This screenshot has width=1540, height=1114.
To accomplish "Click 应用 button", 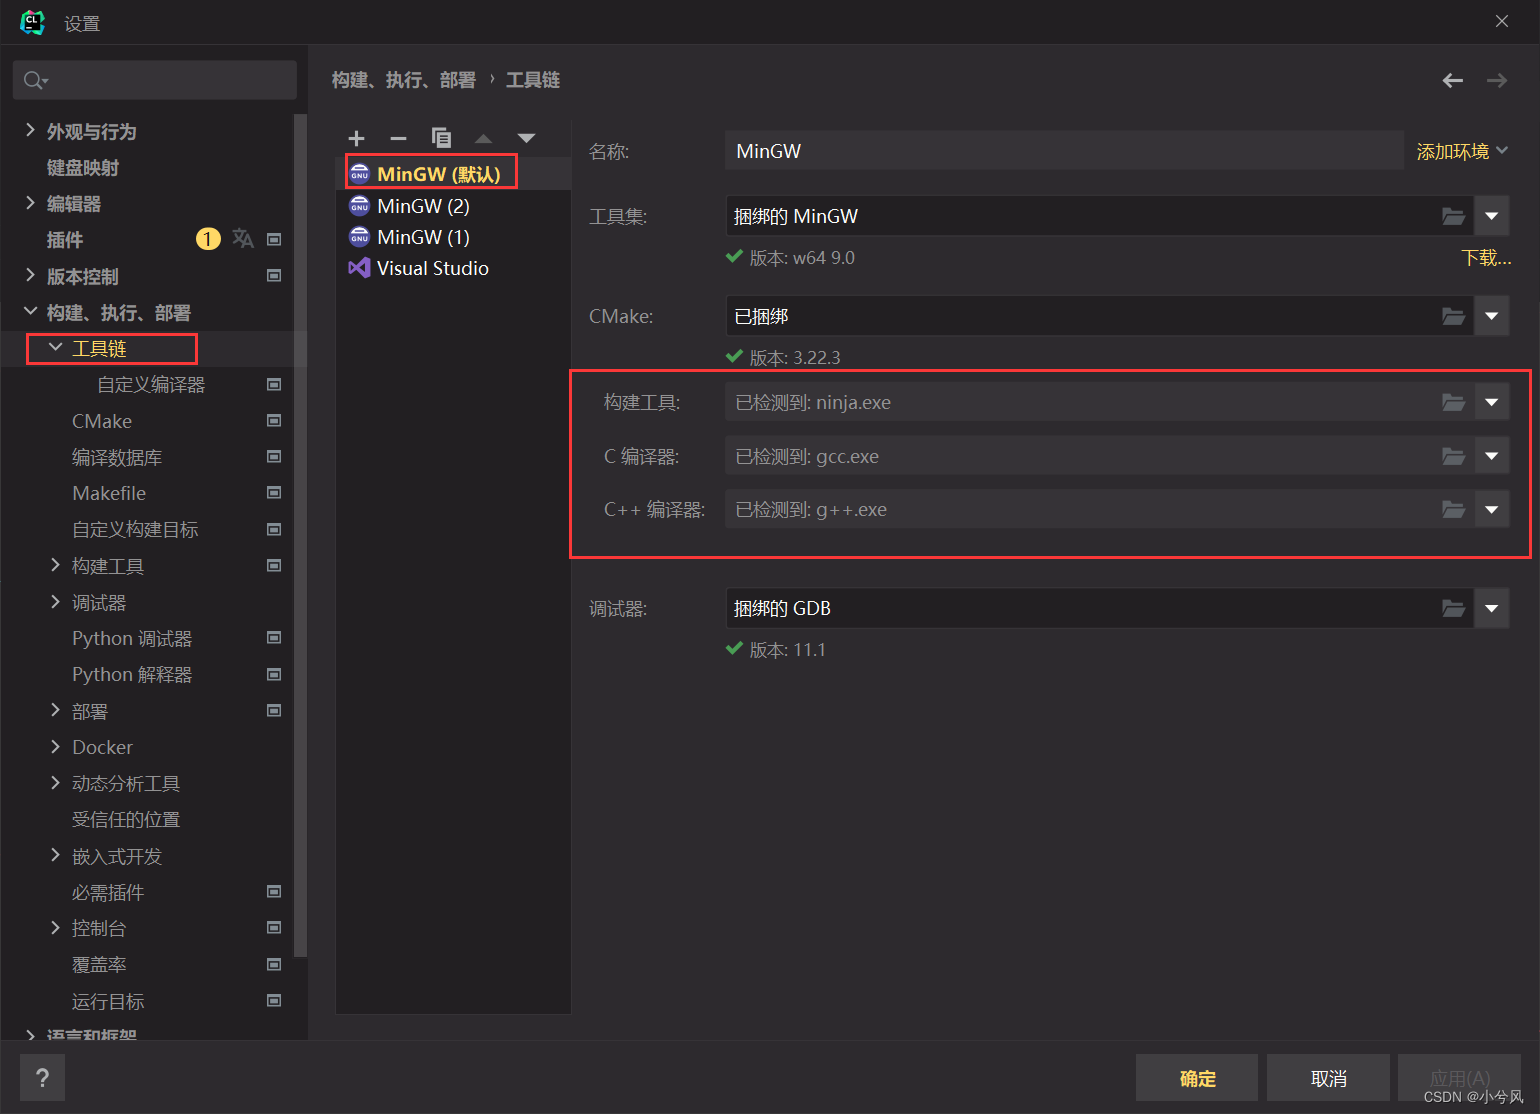I will [1459, 1078].
